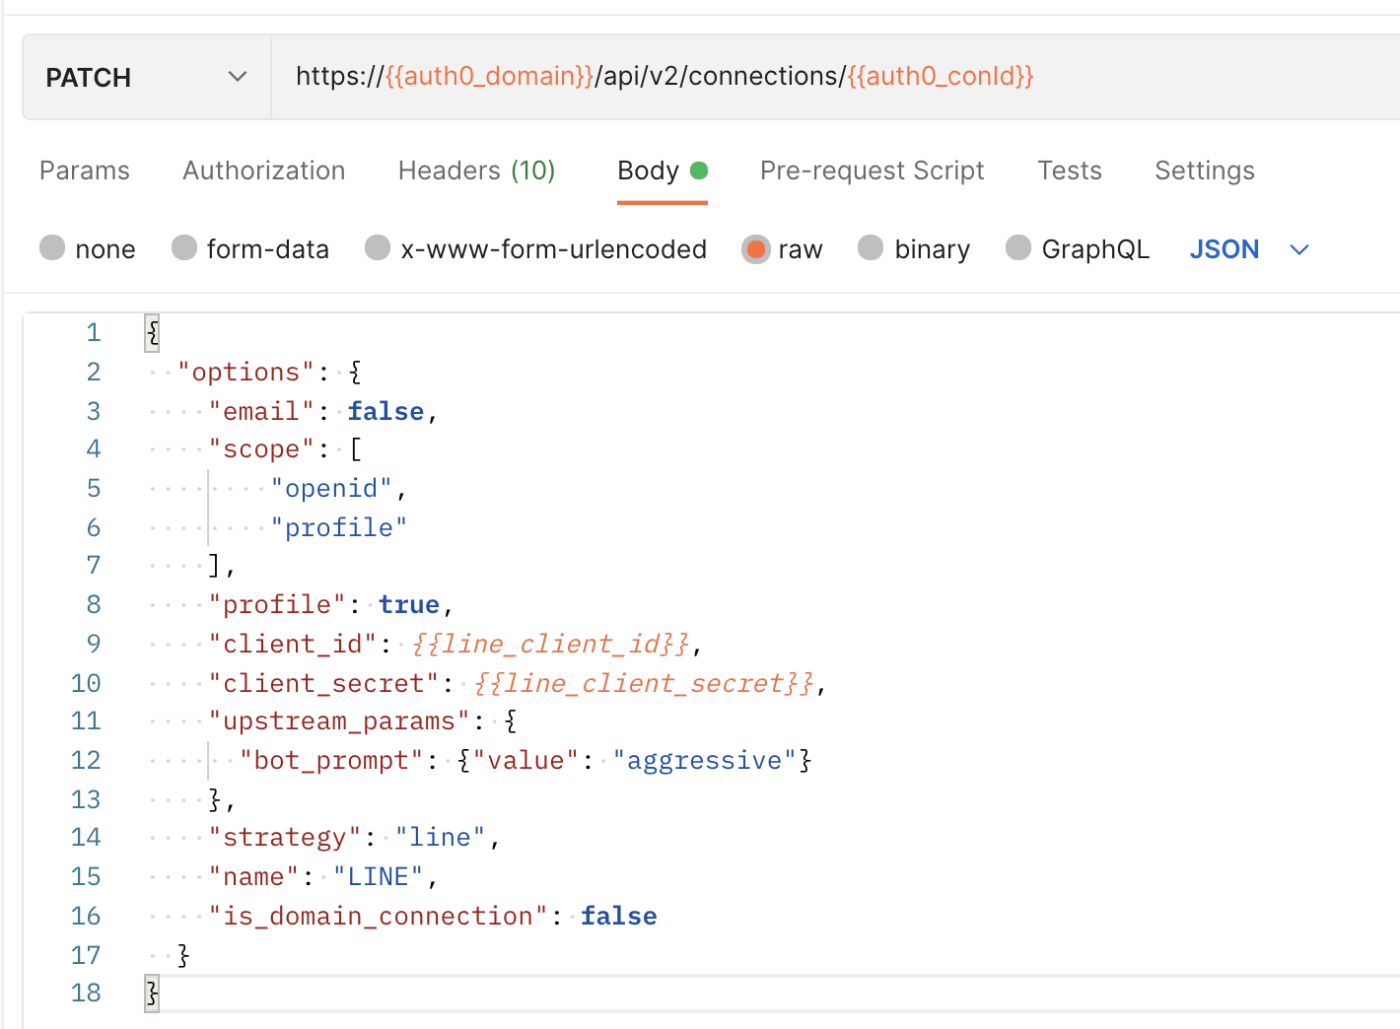
Task: Select the raw body type
Action: click(x=782, y=249)
